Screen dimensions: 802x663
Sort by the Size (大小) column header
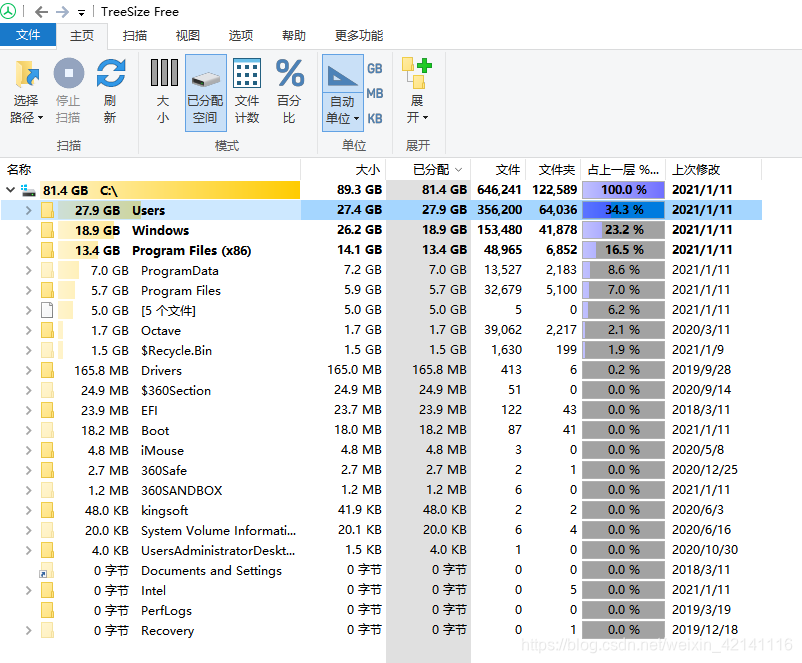click(x=343, y=169)
